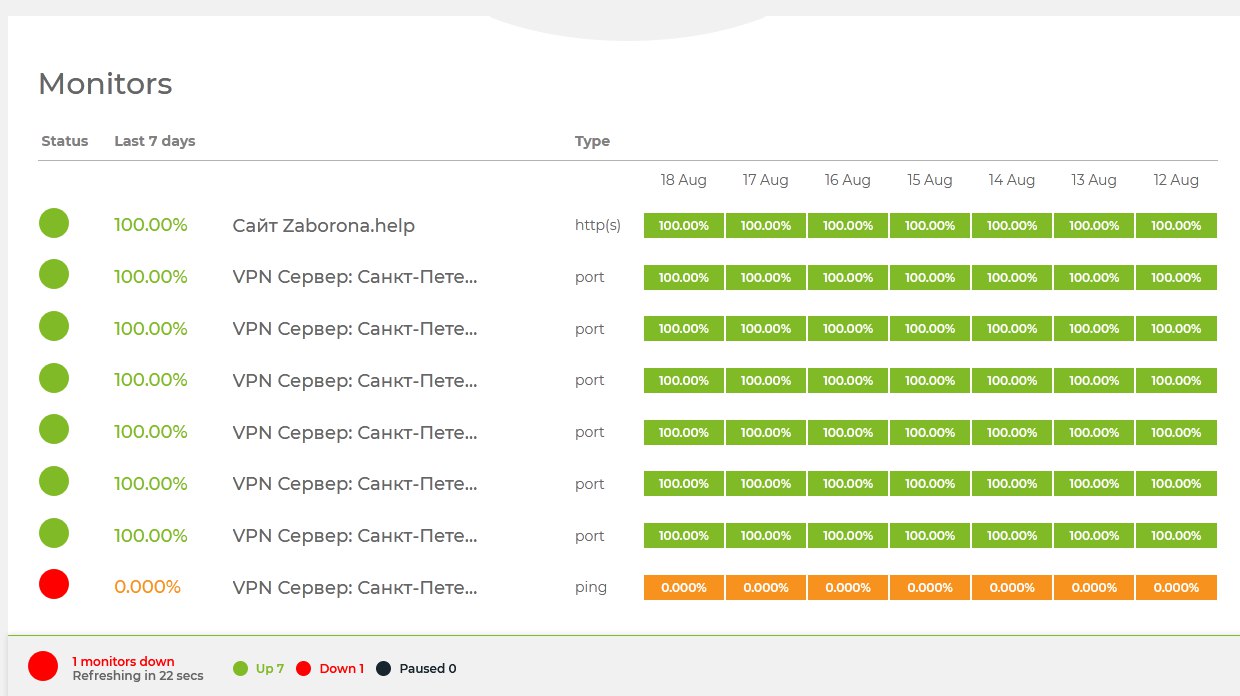Click Zaborona.help 17 Aug uptime bar
The width and height of the screenshot is (1240, 696).
tap(766, 225)
